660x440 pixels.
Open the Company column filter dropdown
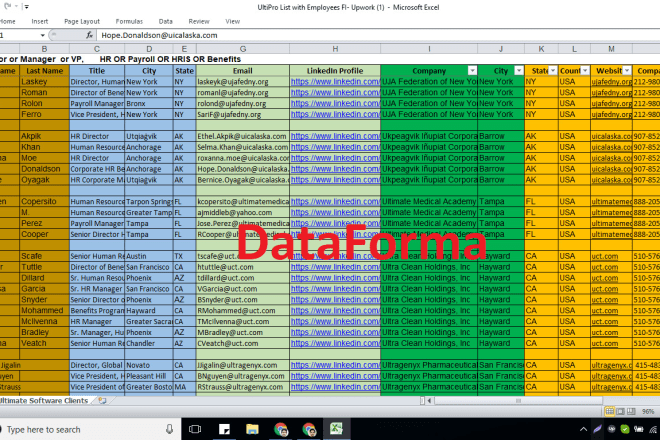472,71
